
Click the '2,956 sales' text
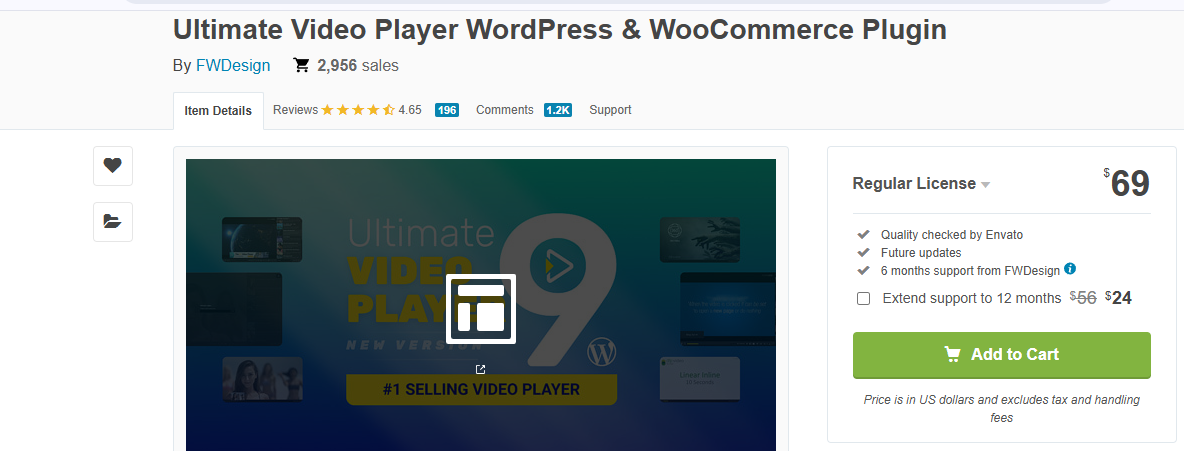tap(358, 66)
